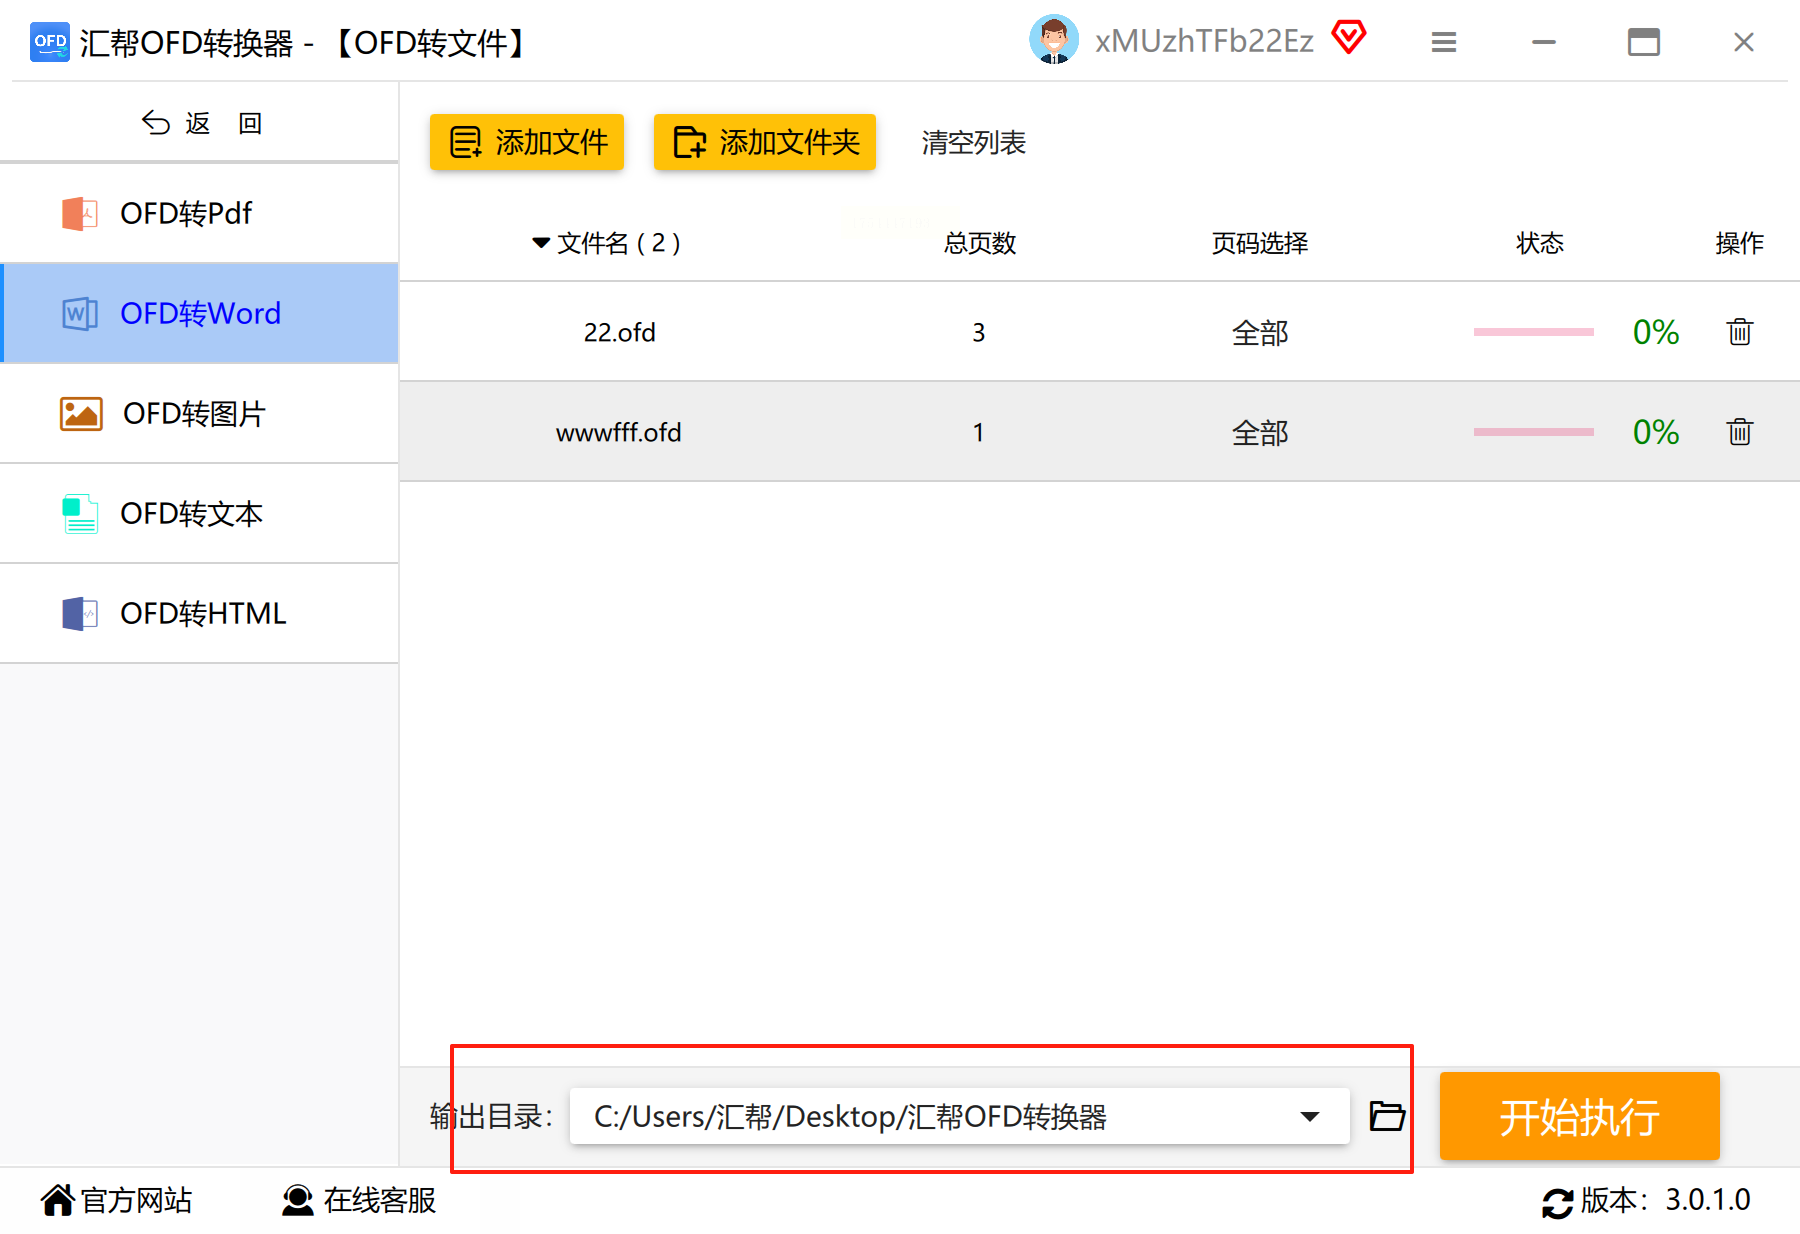Click the 添加文件 button
The width and height of the screenshot is (1800, 1234).
coord(527,142)
